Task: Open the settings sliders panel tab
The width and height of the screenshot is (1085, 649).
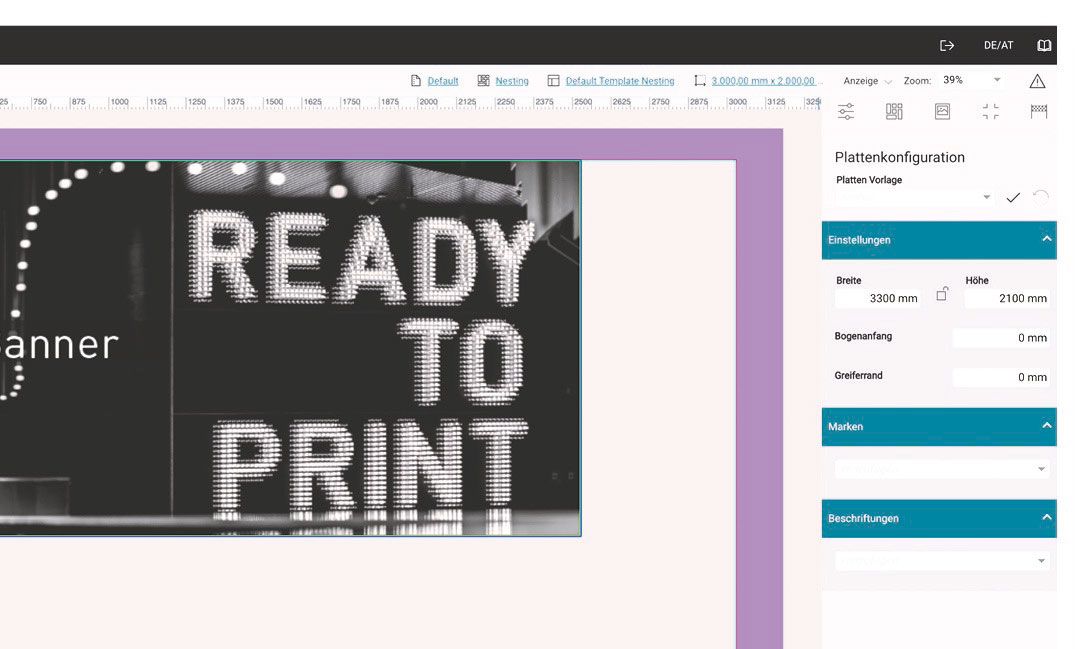Action: [x=846, y=111]
